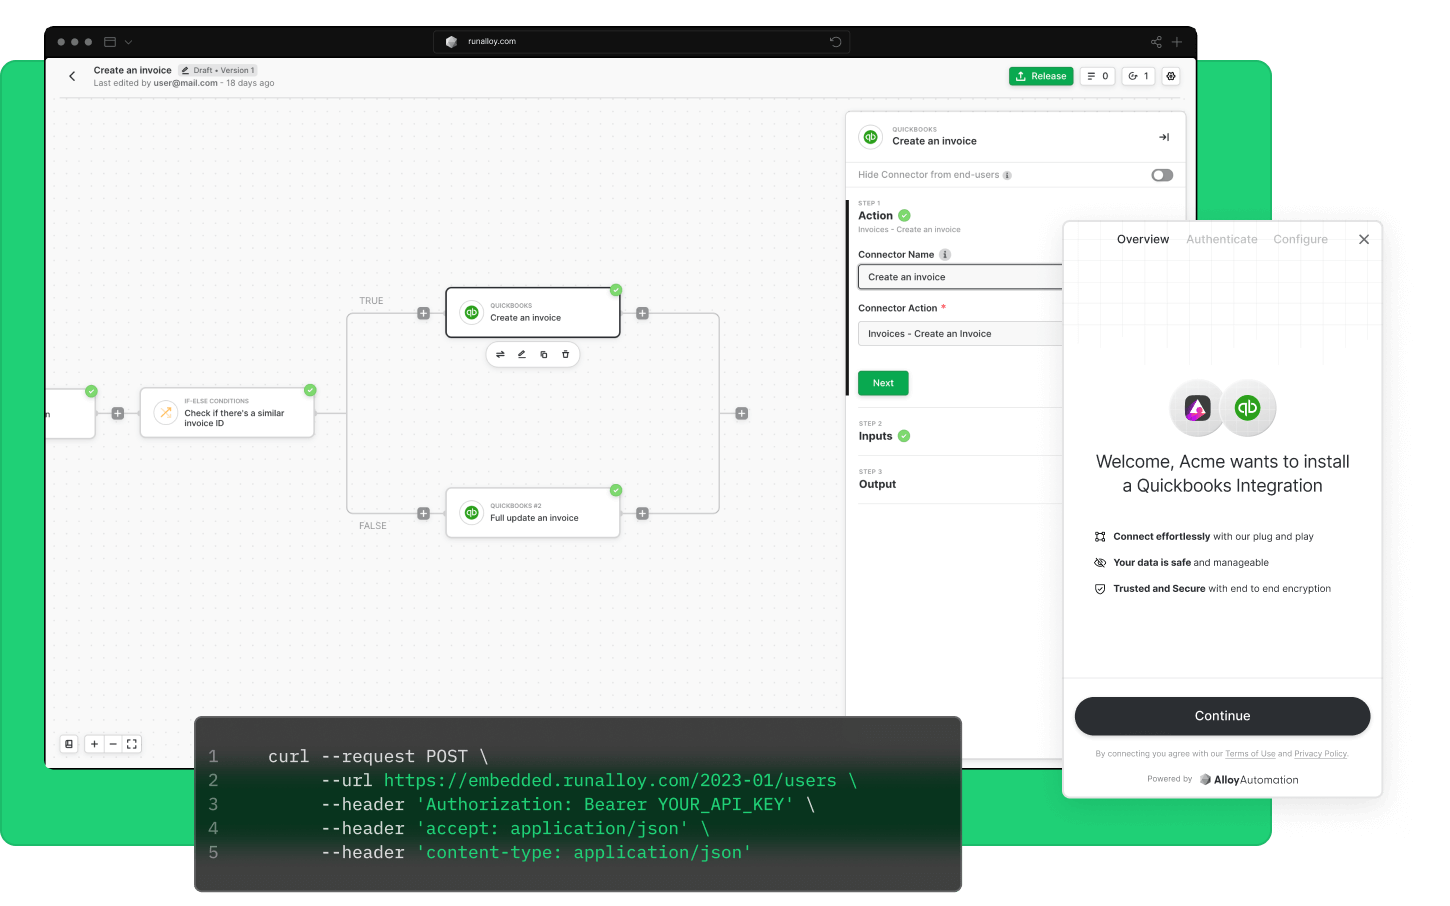Click the docs book icon on canvas

click(69, 744)
